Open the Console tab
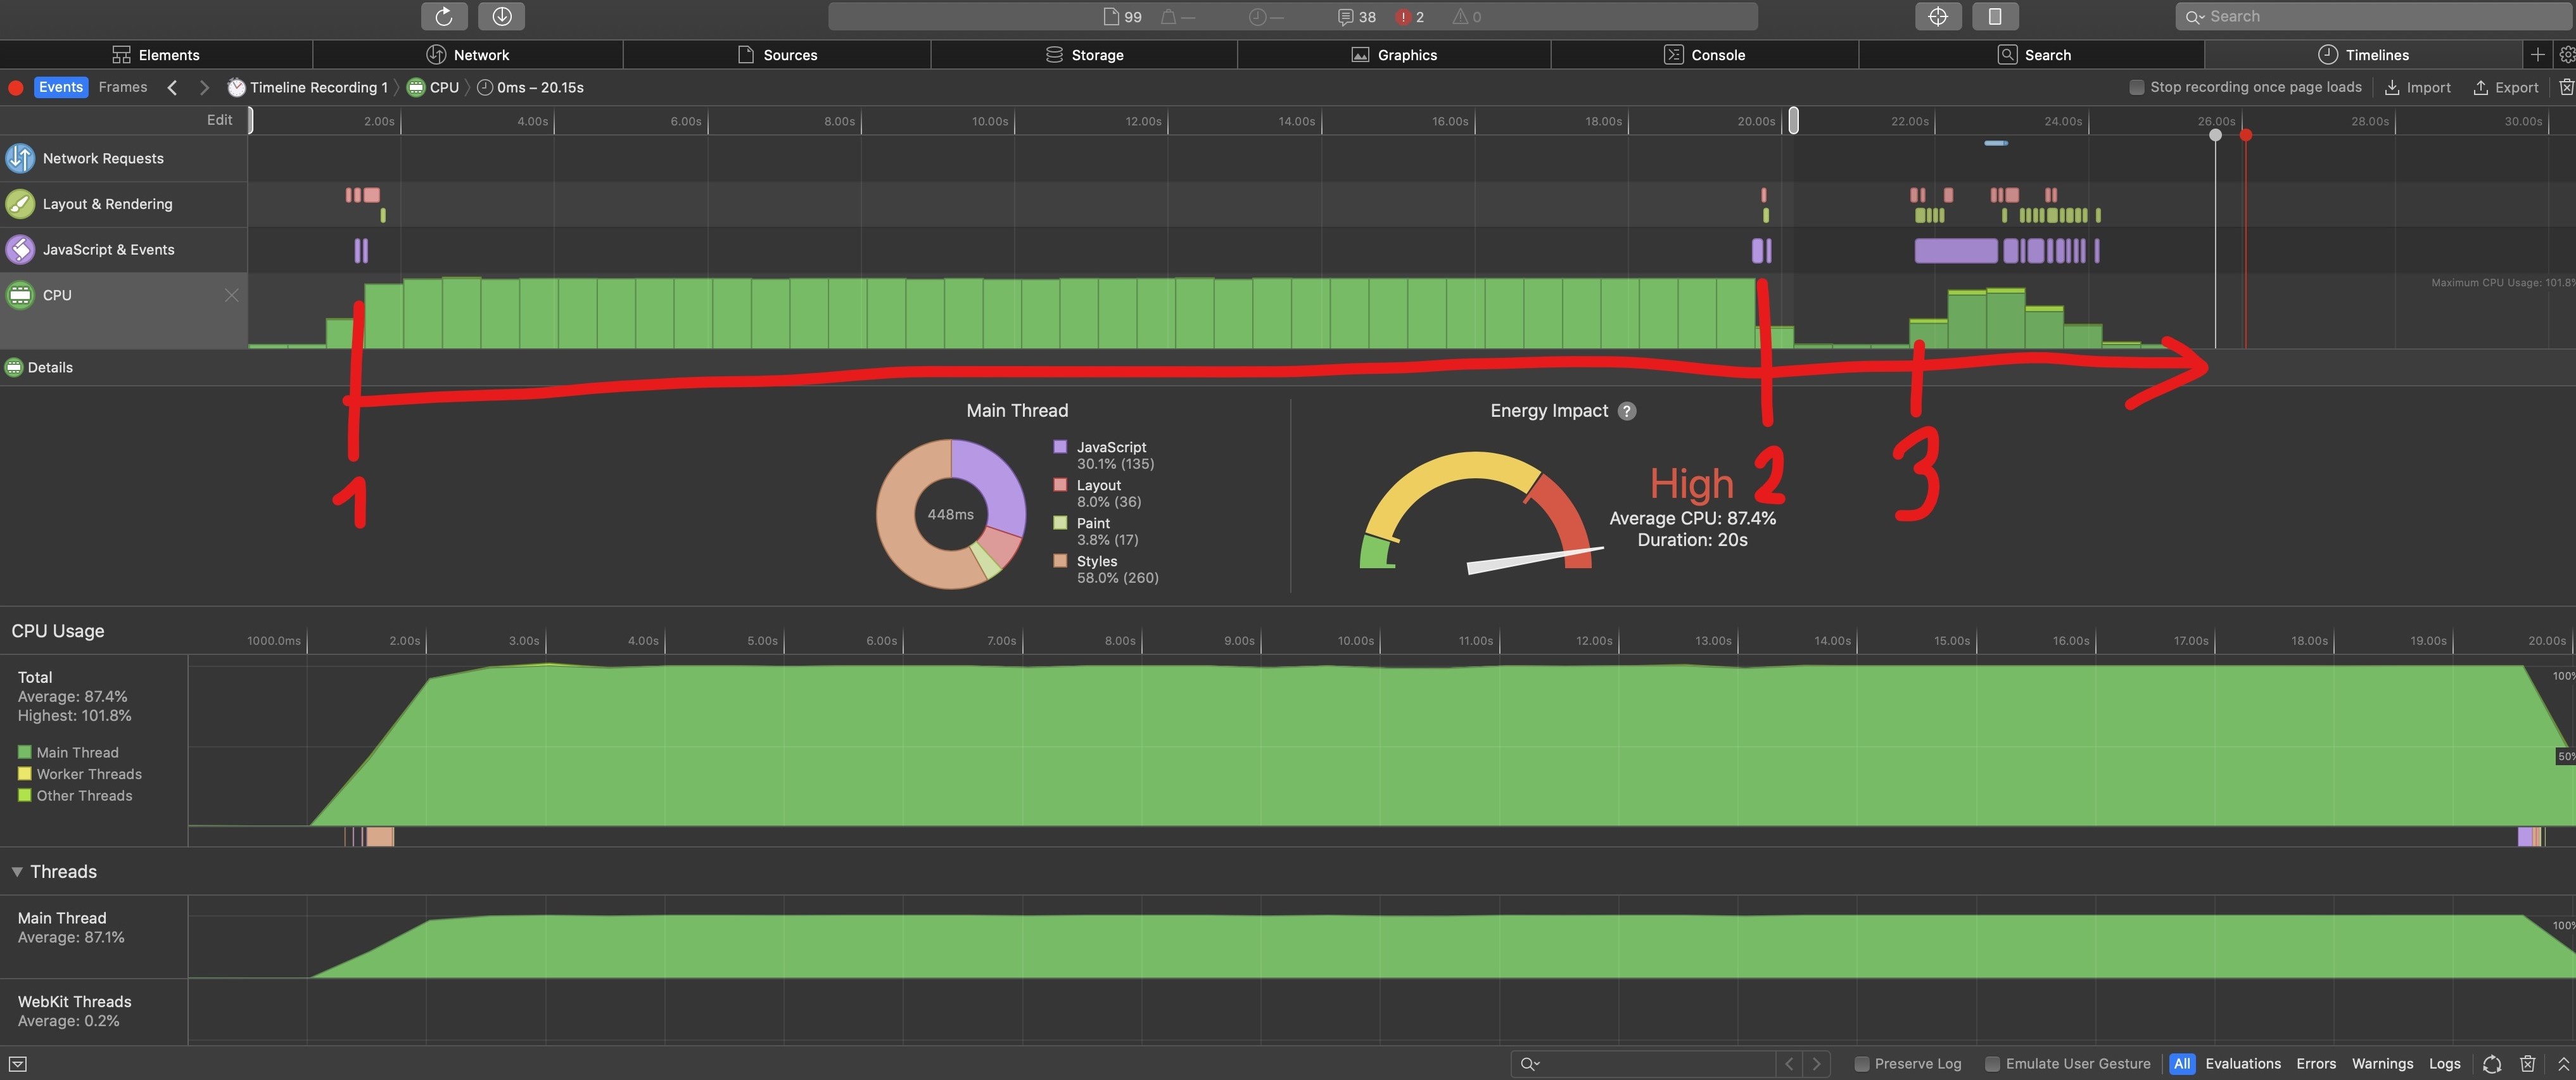This screenshot has width=2576, height=1080. coord(1704,55)
